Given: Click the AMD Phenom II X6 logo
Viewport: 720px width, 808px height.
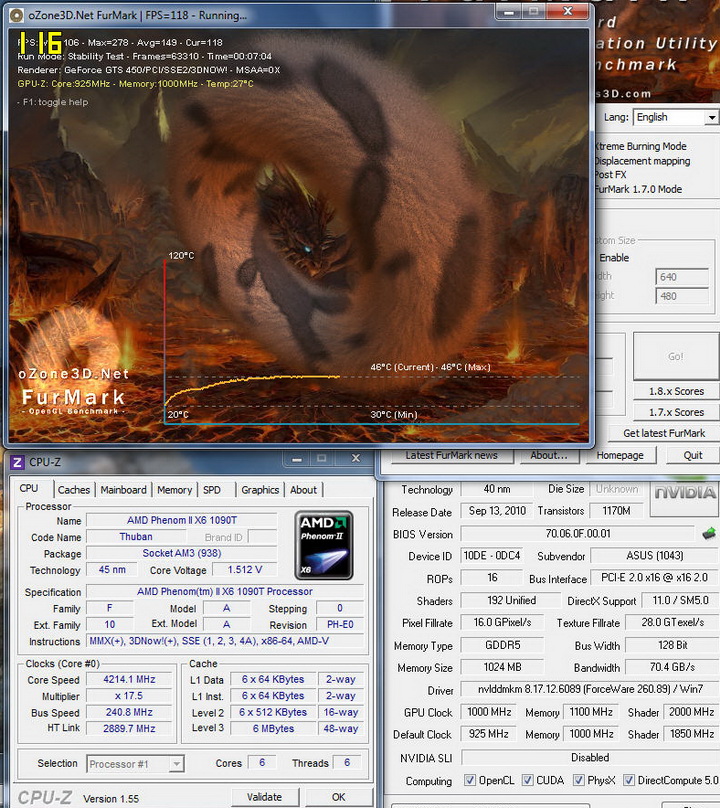Looking at the screenshot, I should (x=324, y=545).
